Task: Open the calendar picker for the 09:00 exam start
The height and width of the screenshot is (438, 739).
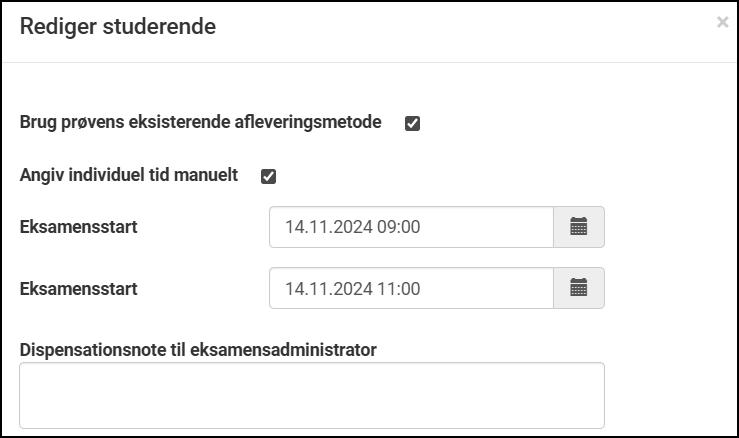Action: point(578,227)
